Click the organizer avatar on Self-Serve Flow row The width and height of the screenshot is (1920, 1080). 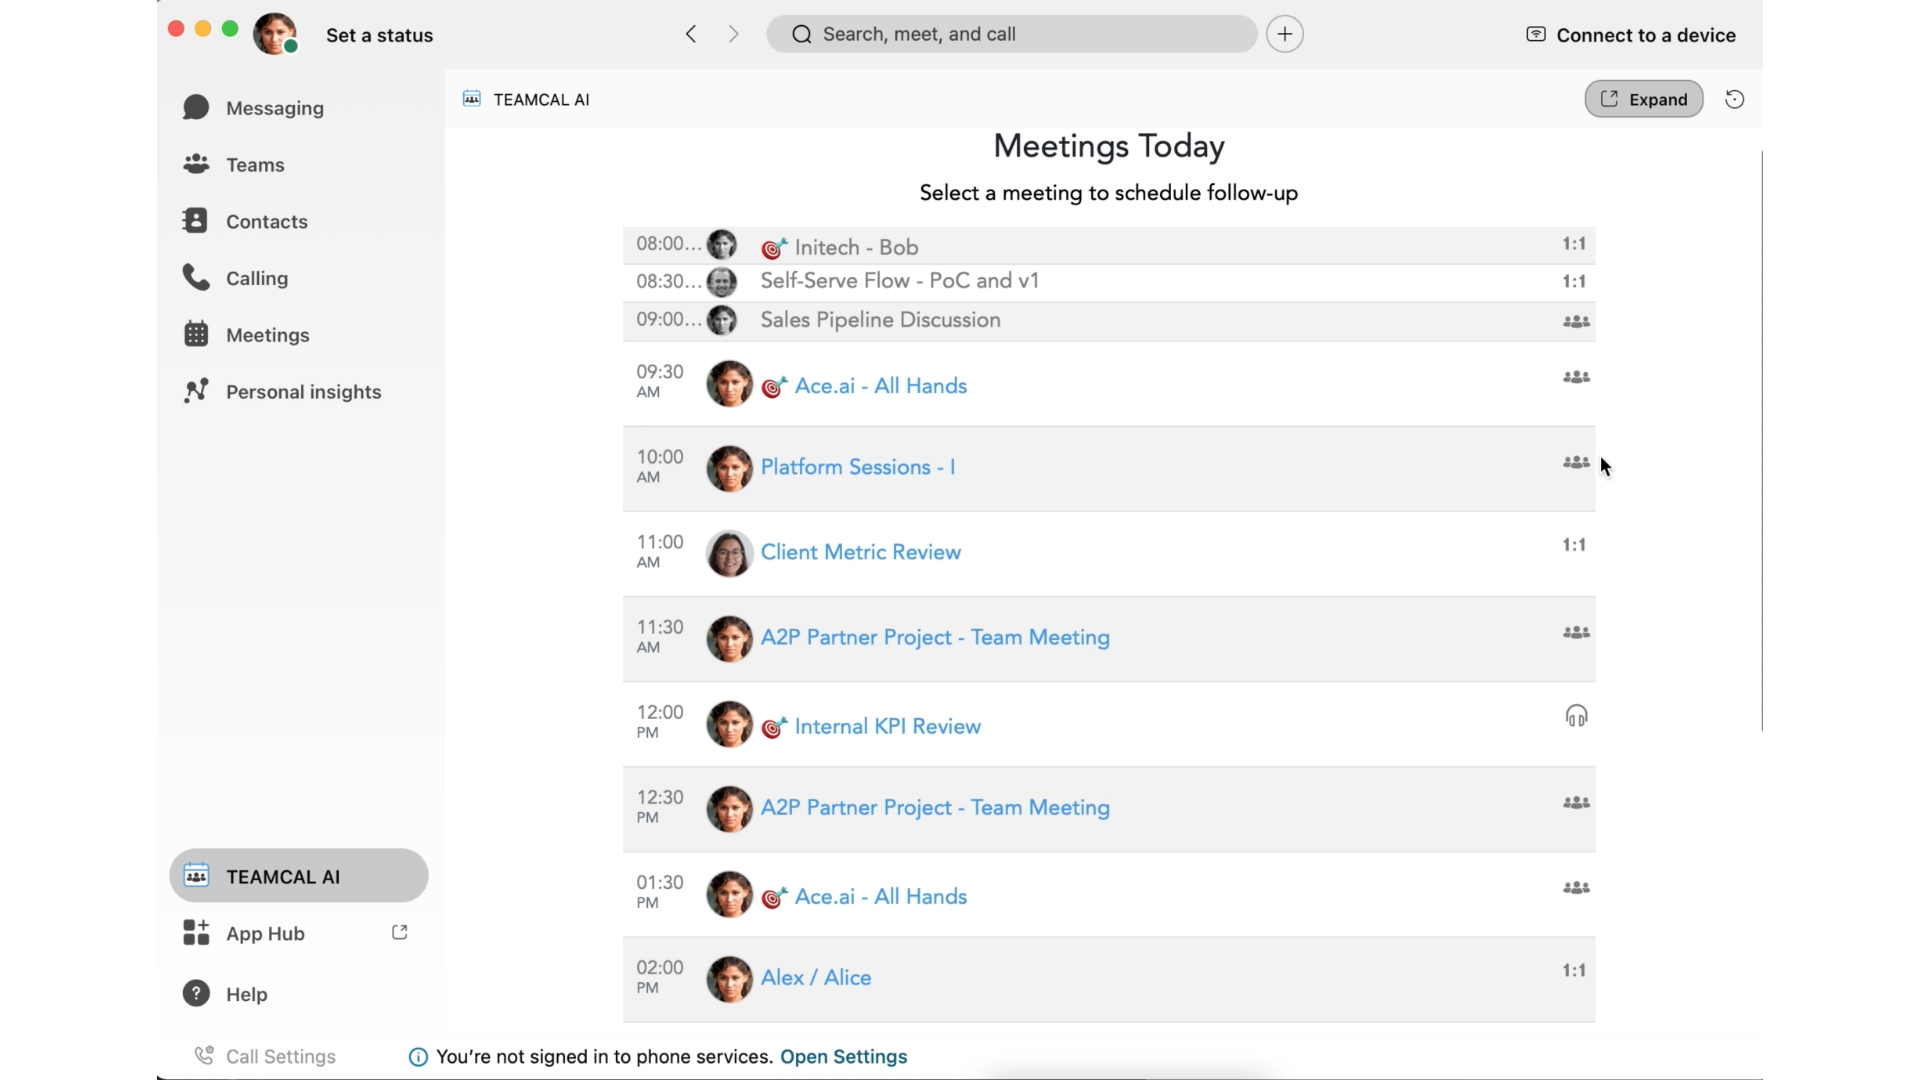[x=722, y=283]
